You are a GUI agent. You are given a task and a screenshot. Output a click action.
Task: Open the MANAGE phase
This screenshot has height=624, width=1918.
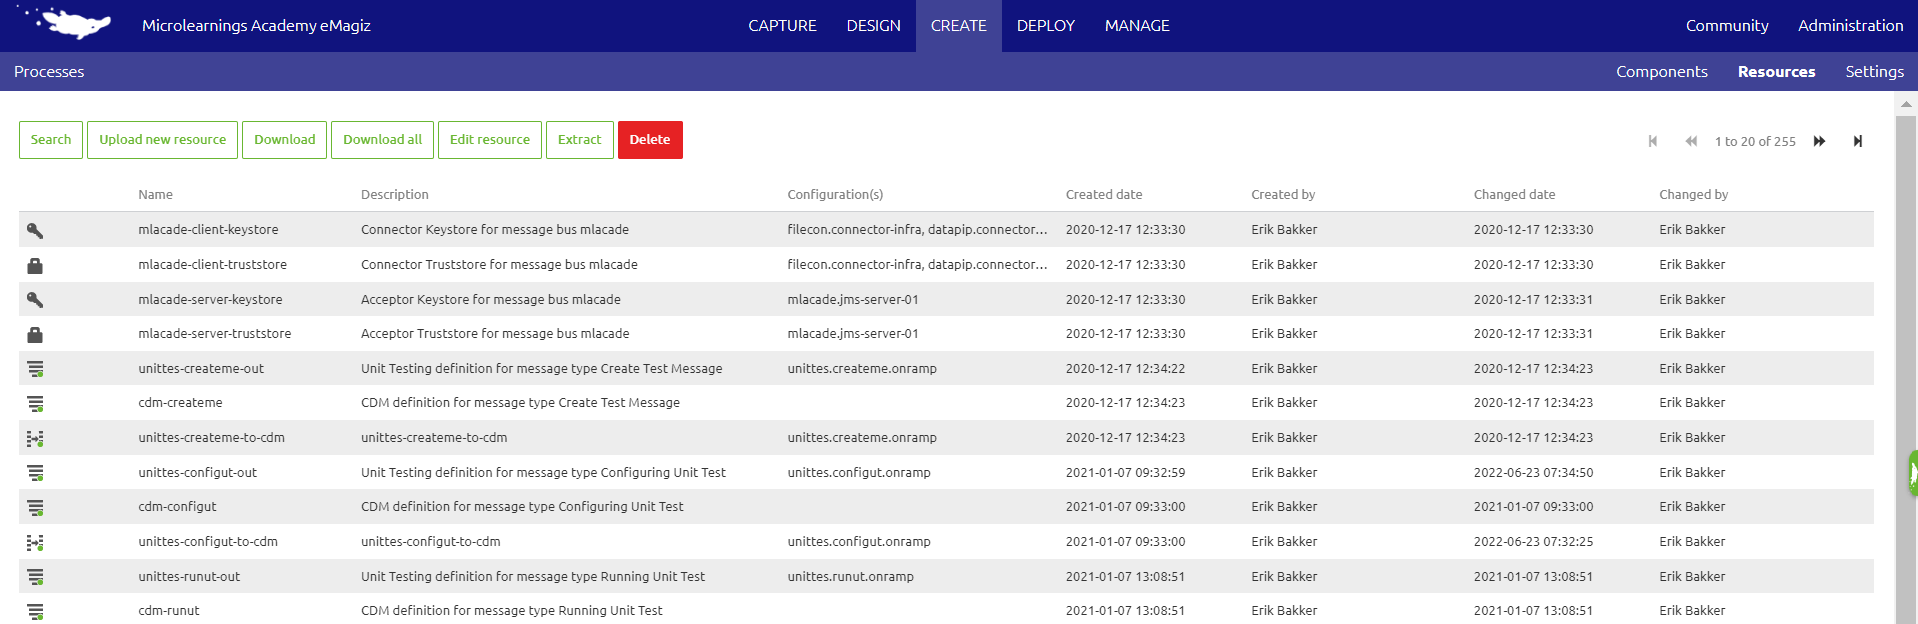pos(1137,26)
